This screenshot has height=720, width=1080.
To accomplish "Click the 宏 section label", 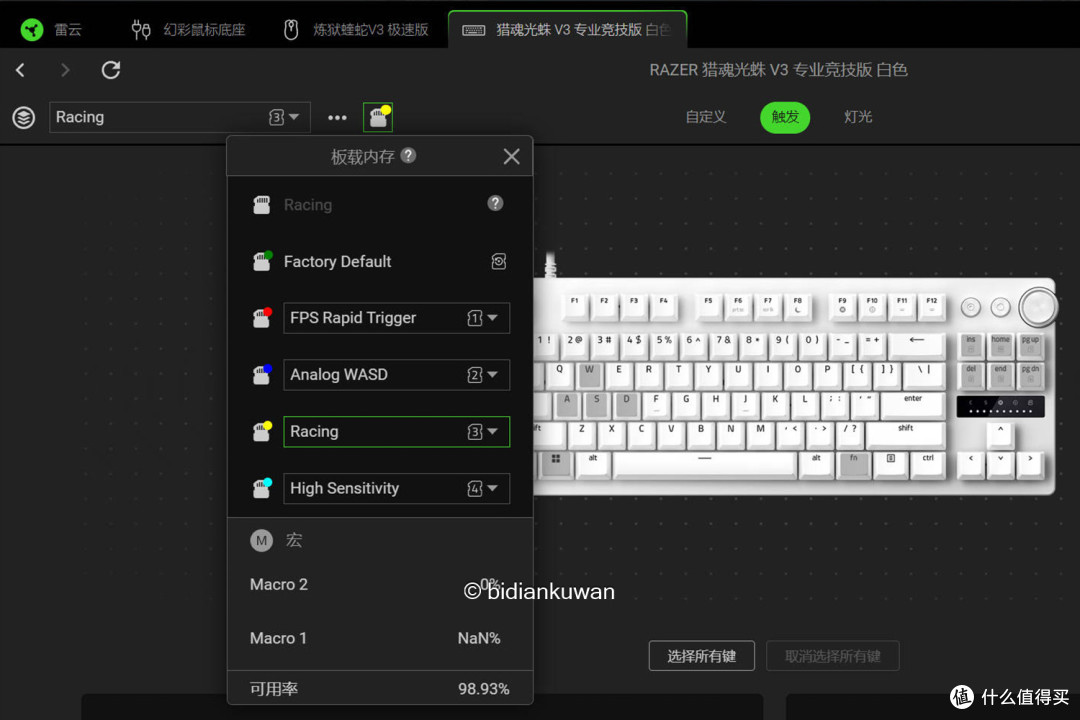I will pos(294,540).
